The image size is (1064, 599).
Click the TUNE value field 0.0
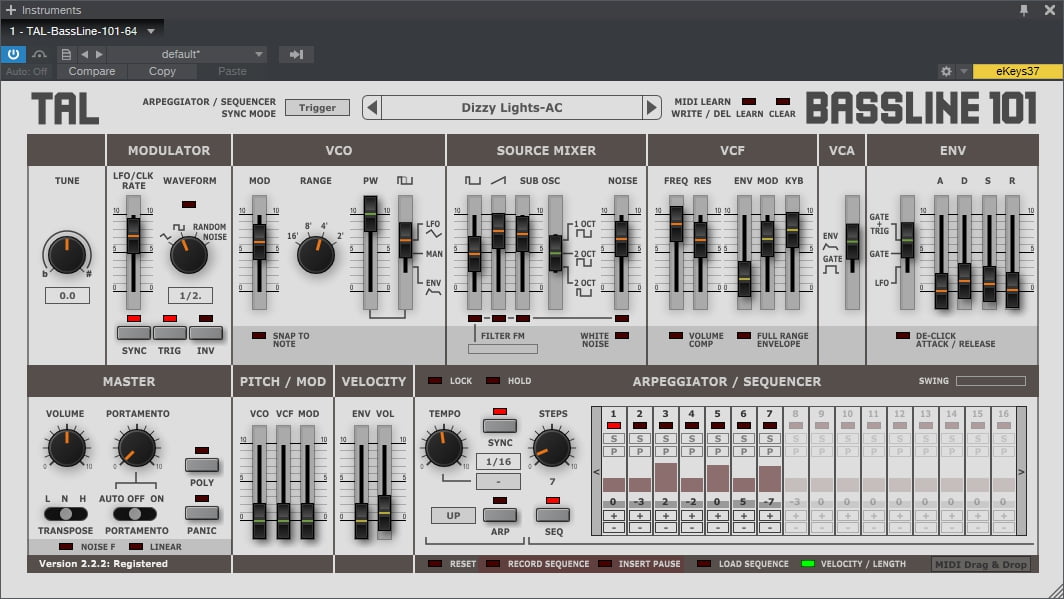pyautogui.click(x=67, y=296)
